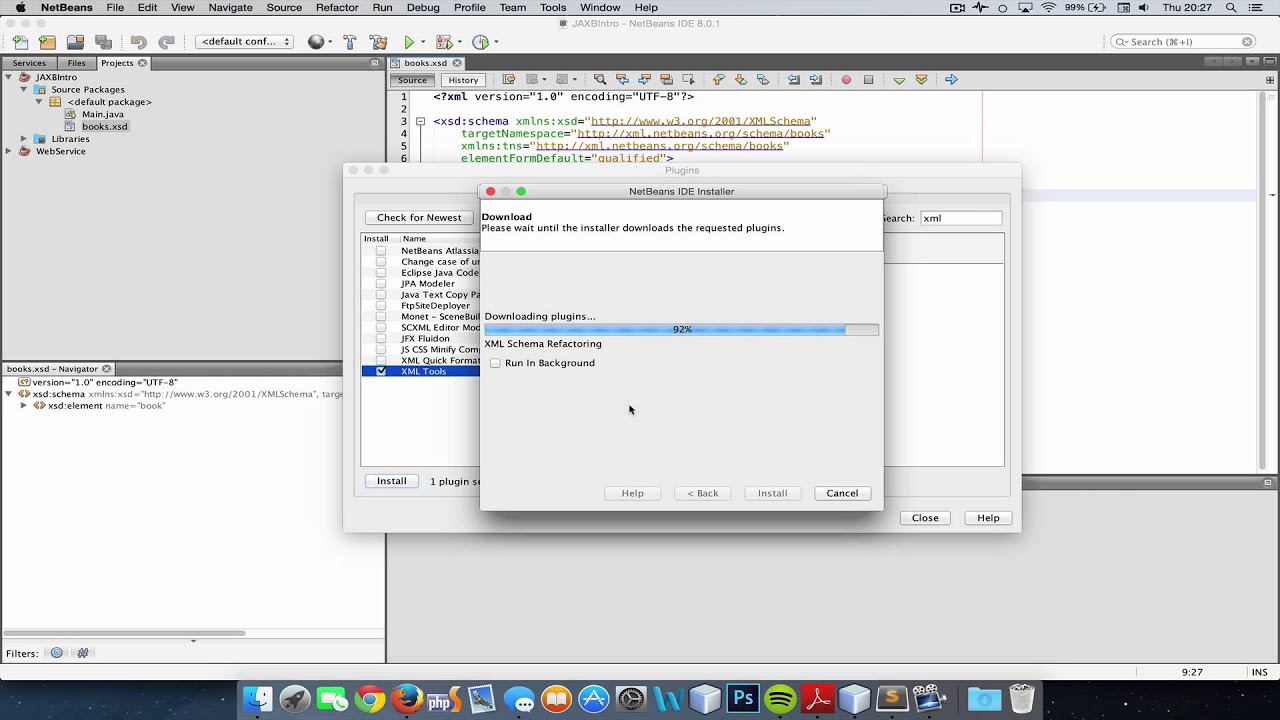Click the Stop Macro Recording square icon
The width and height of the screenshot is (1280, 720).
click(868, 80)
